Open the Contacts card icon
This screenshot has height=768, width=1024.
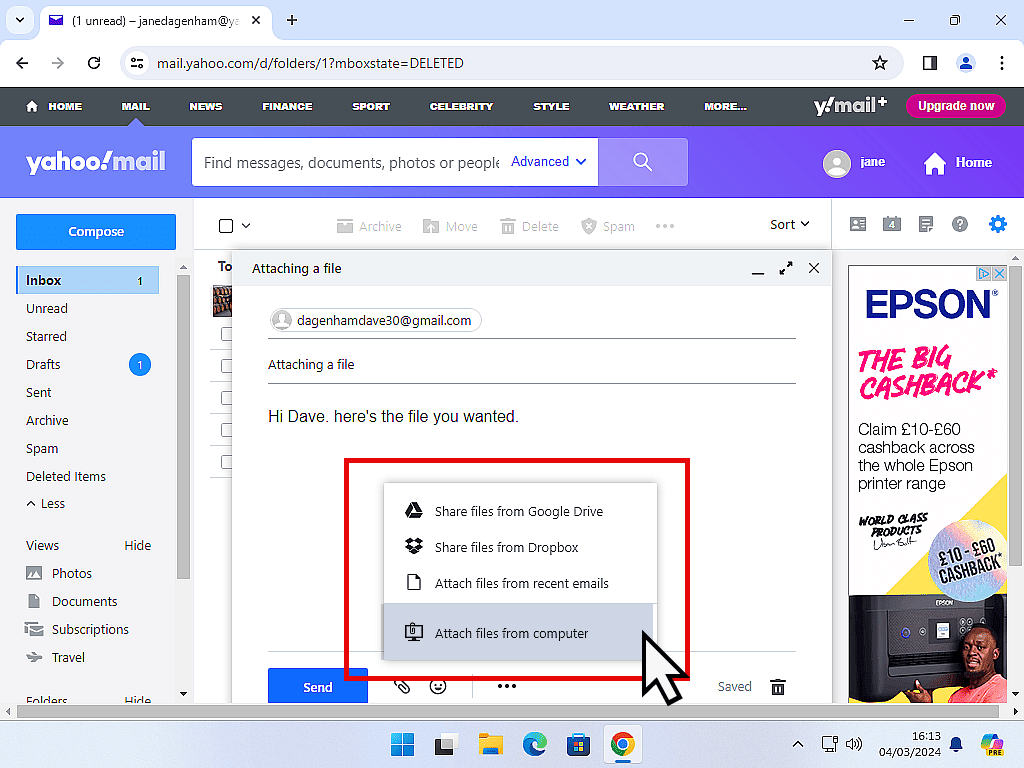[x=857, y=225]
